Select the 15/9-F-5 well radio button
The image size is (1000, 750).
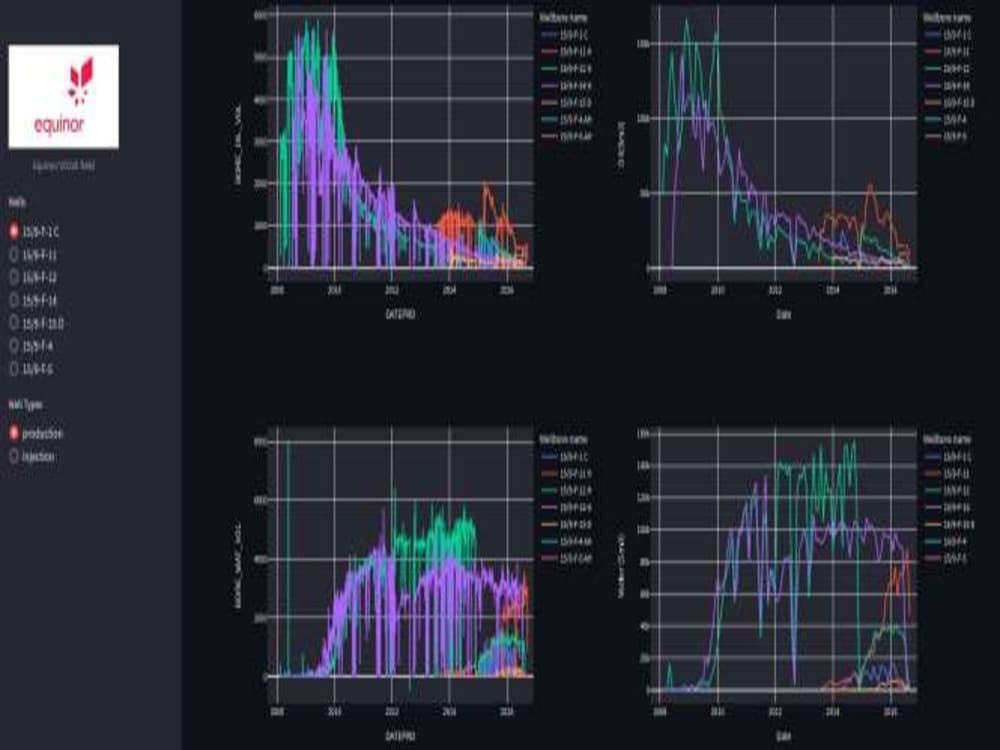(13, 368)
